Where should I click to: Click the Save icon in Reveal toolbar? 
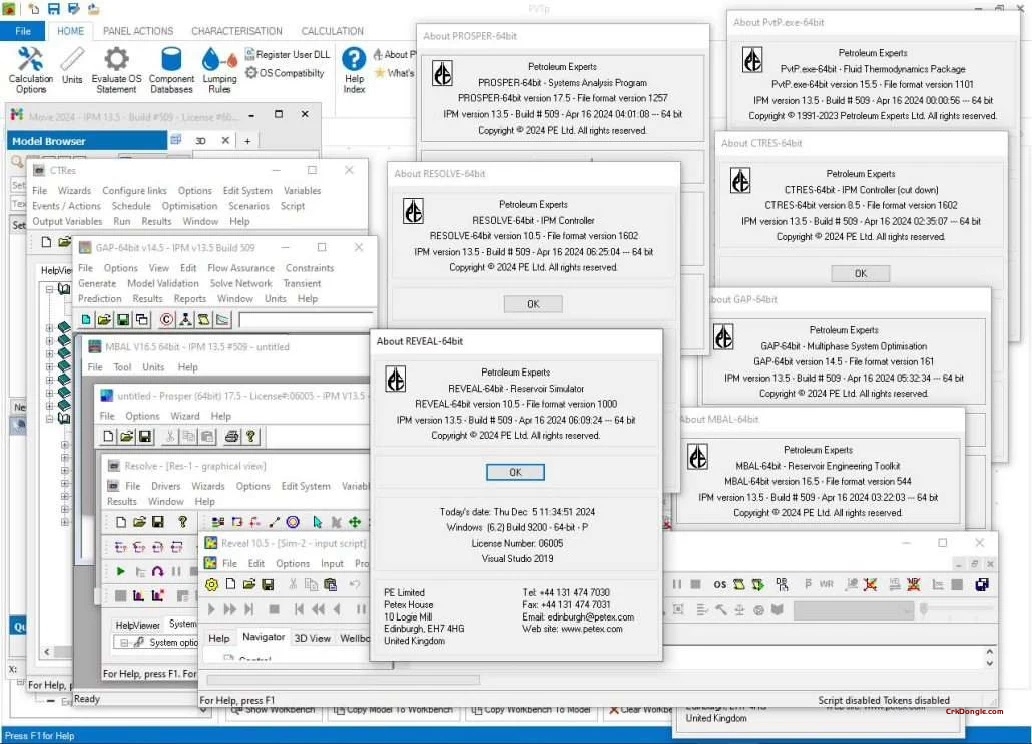point(269,584)
